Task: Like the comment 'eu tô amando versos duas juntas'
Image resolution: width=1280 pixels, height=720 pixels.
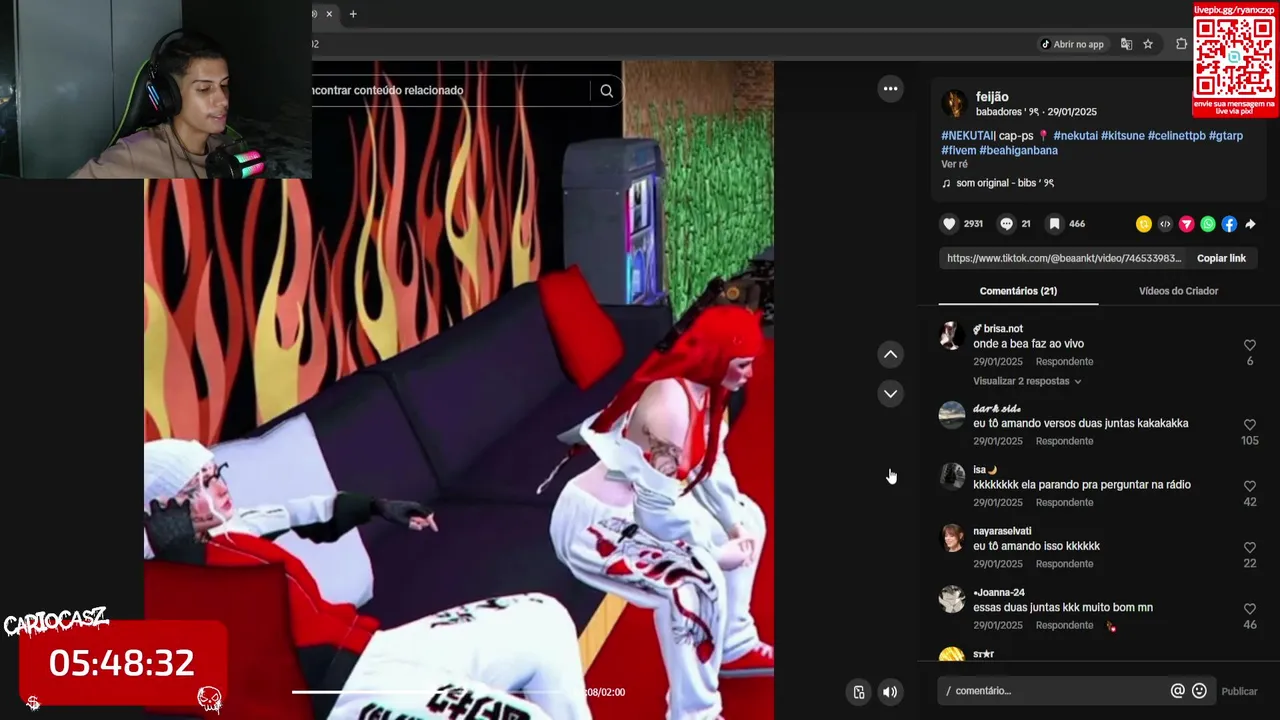Action: 1249,425
